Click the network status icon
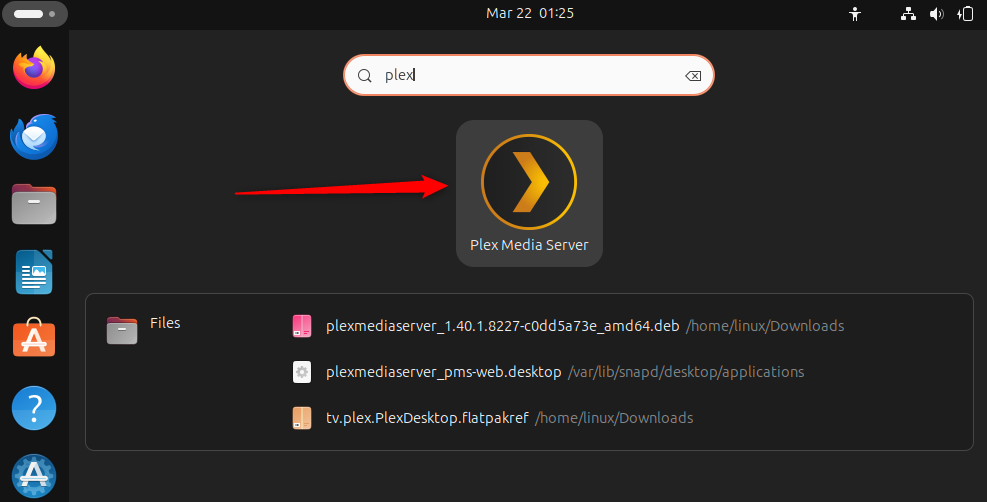Viewport: 987px width, 502px height. pos(908,14)
